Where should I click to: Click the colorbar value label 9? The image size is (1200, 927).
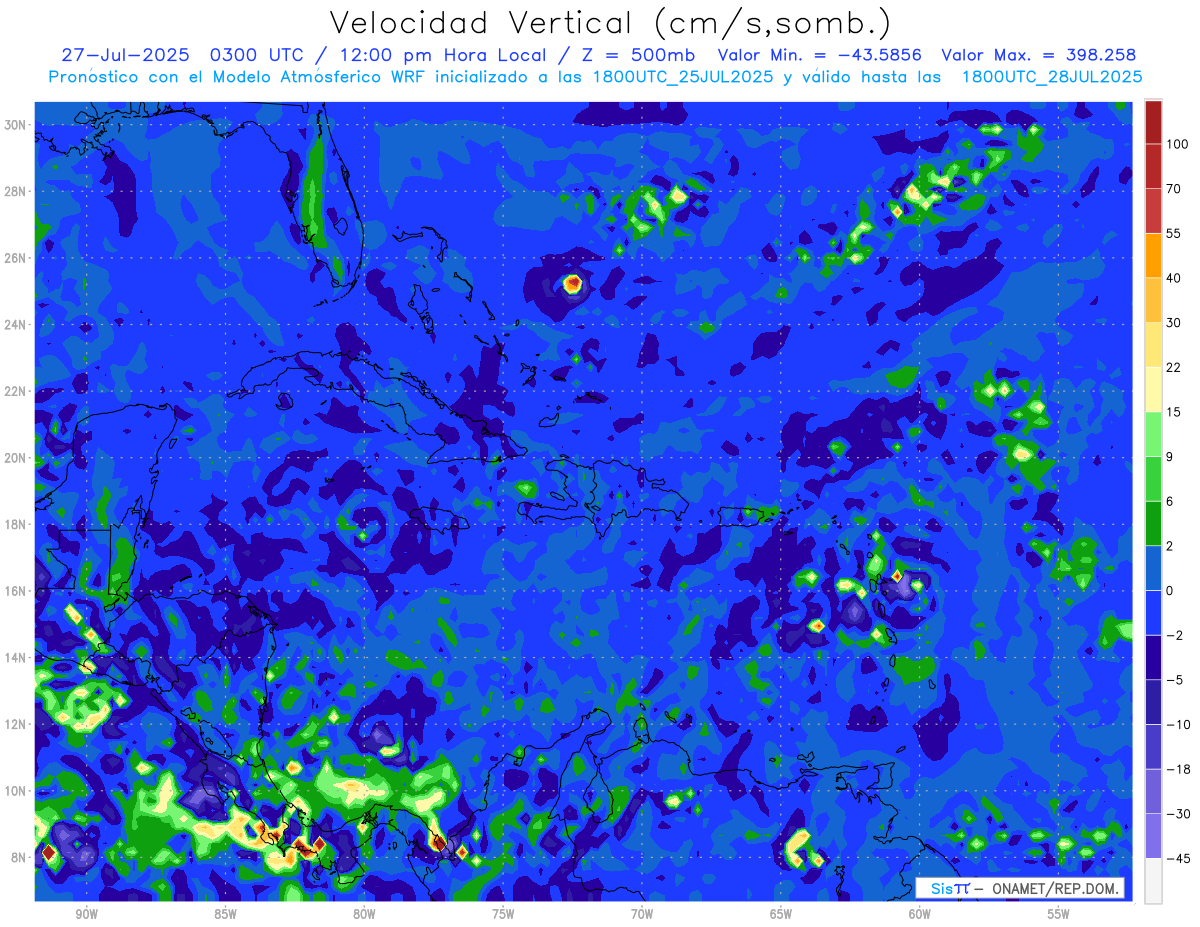[1170, 457]
